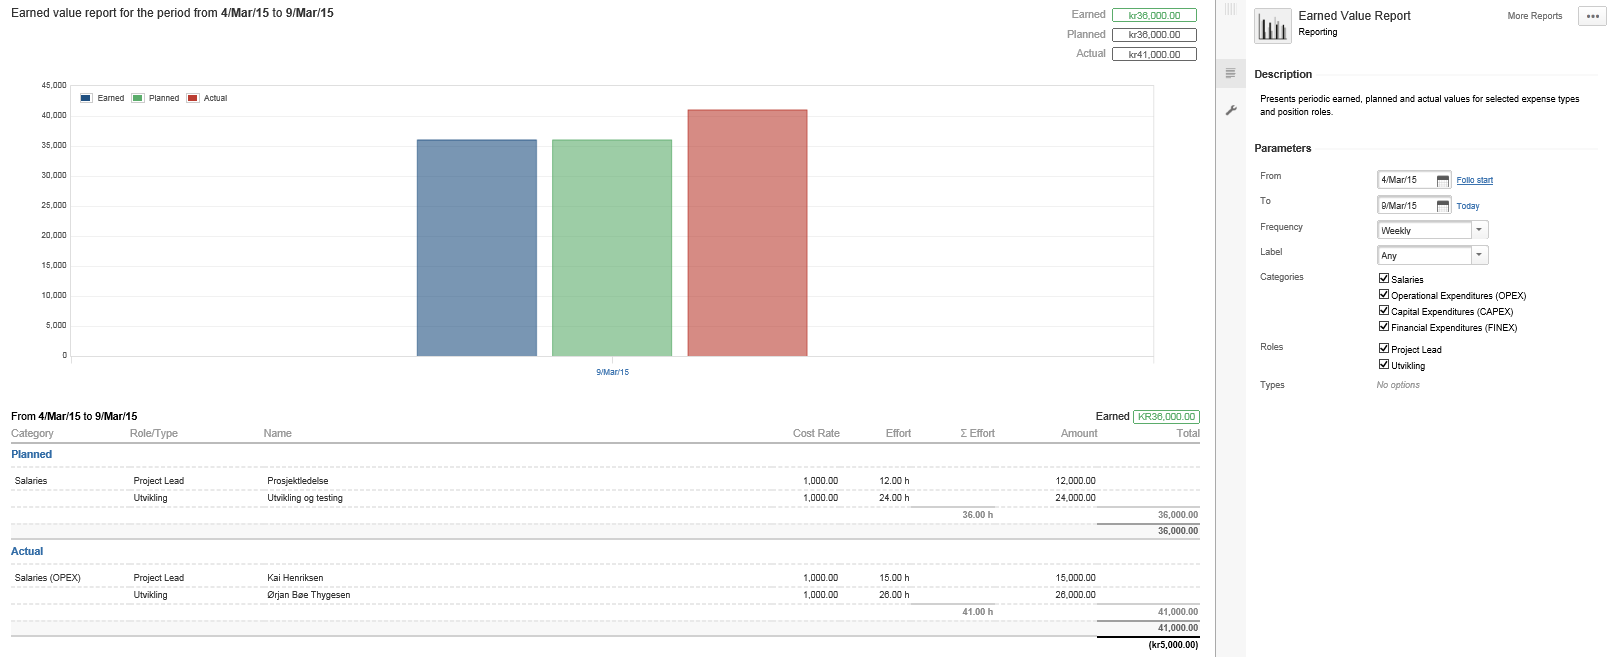Click the 9/Mar/15 chart axis label
Screen dimensions: 1609x657
[x=612, y=372]
